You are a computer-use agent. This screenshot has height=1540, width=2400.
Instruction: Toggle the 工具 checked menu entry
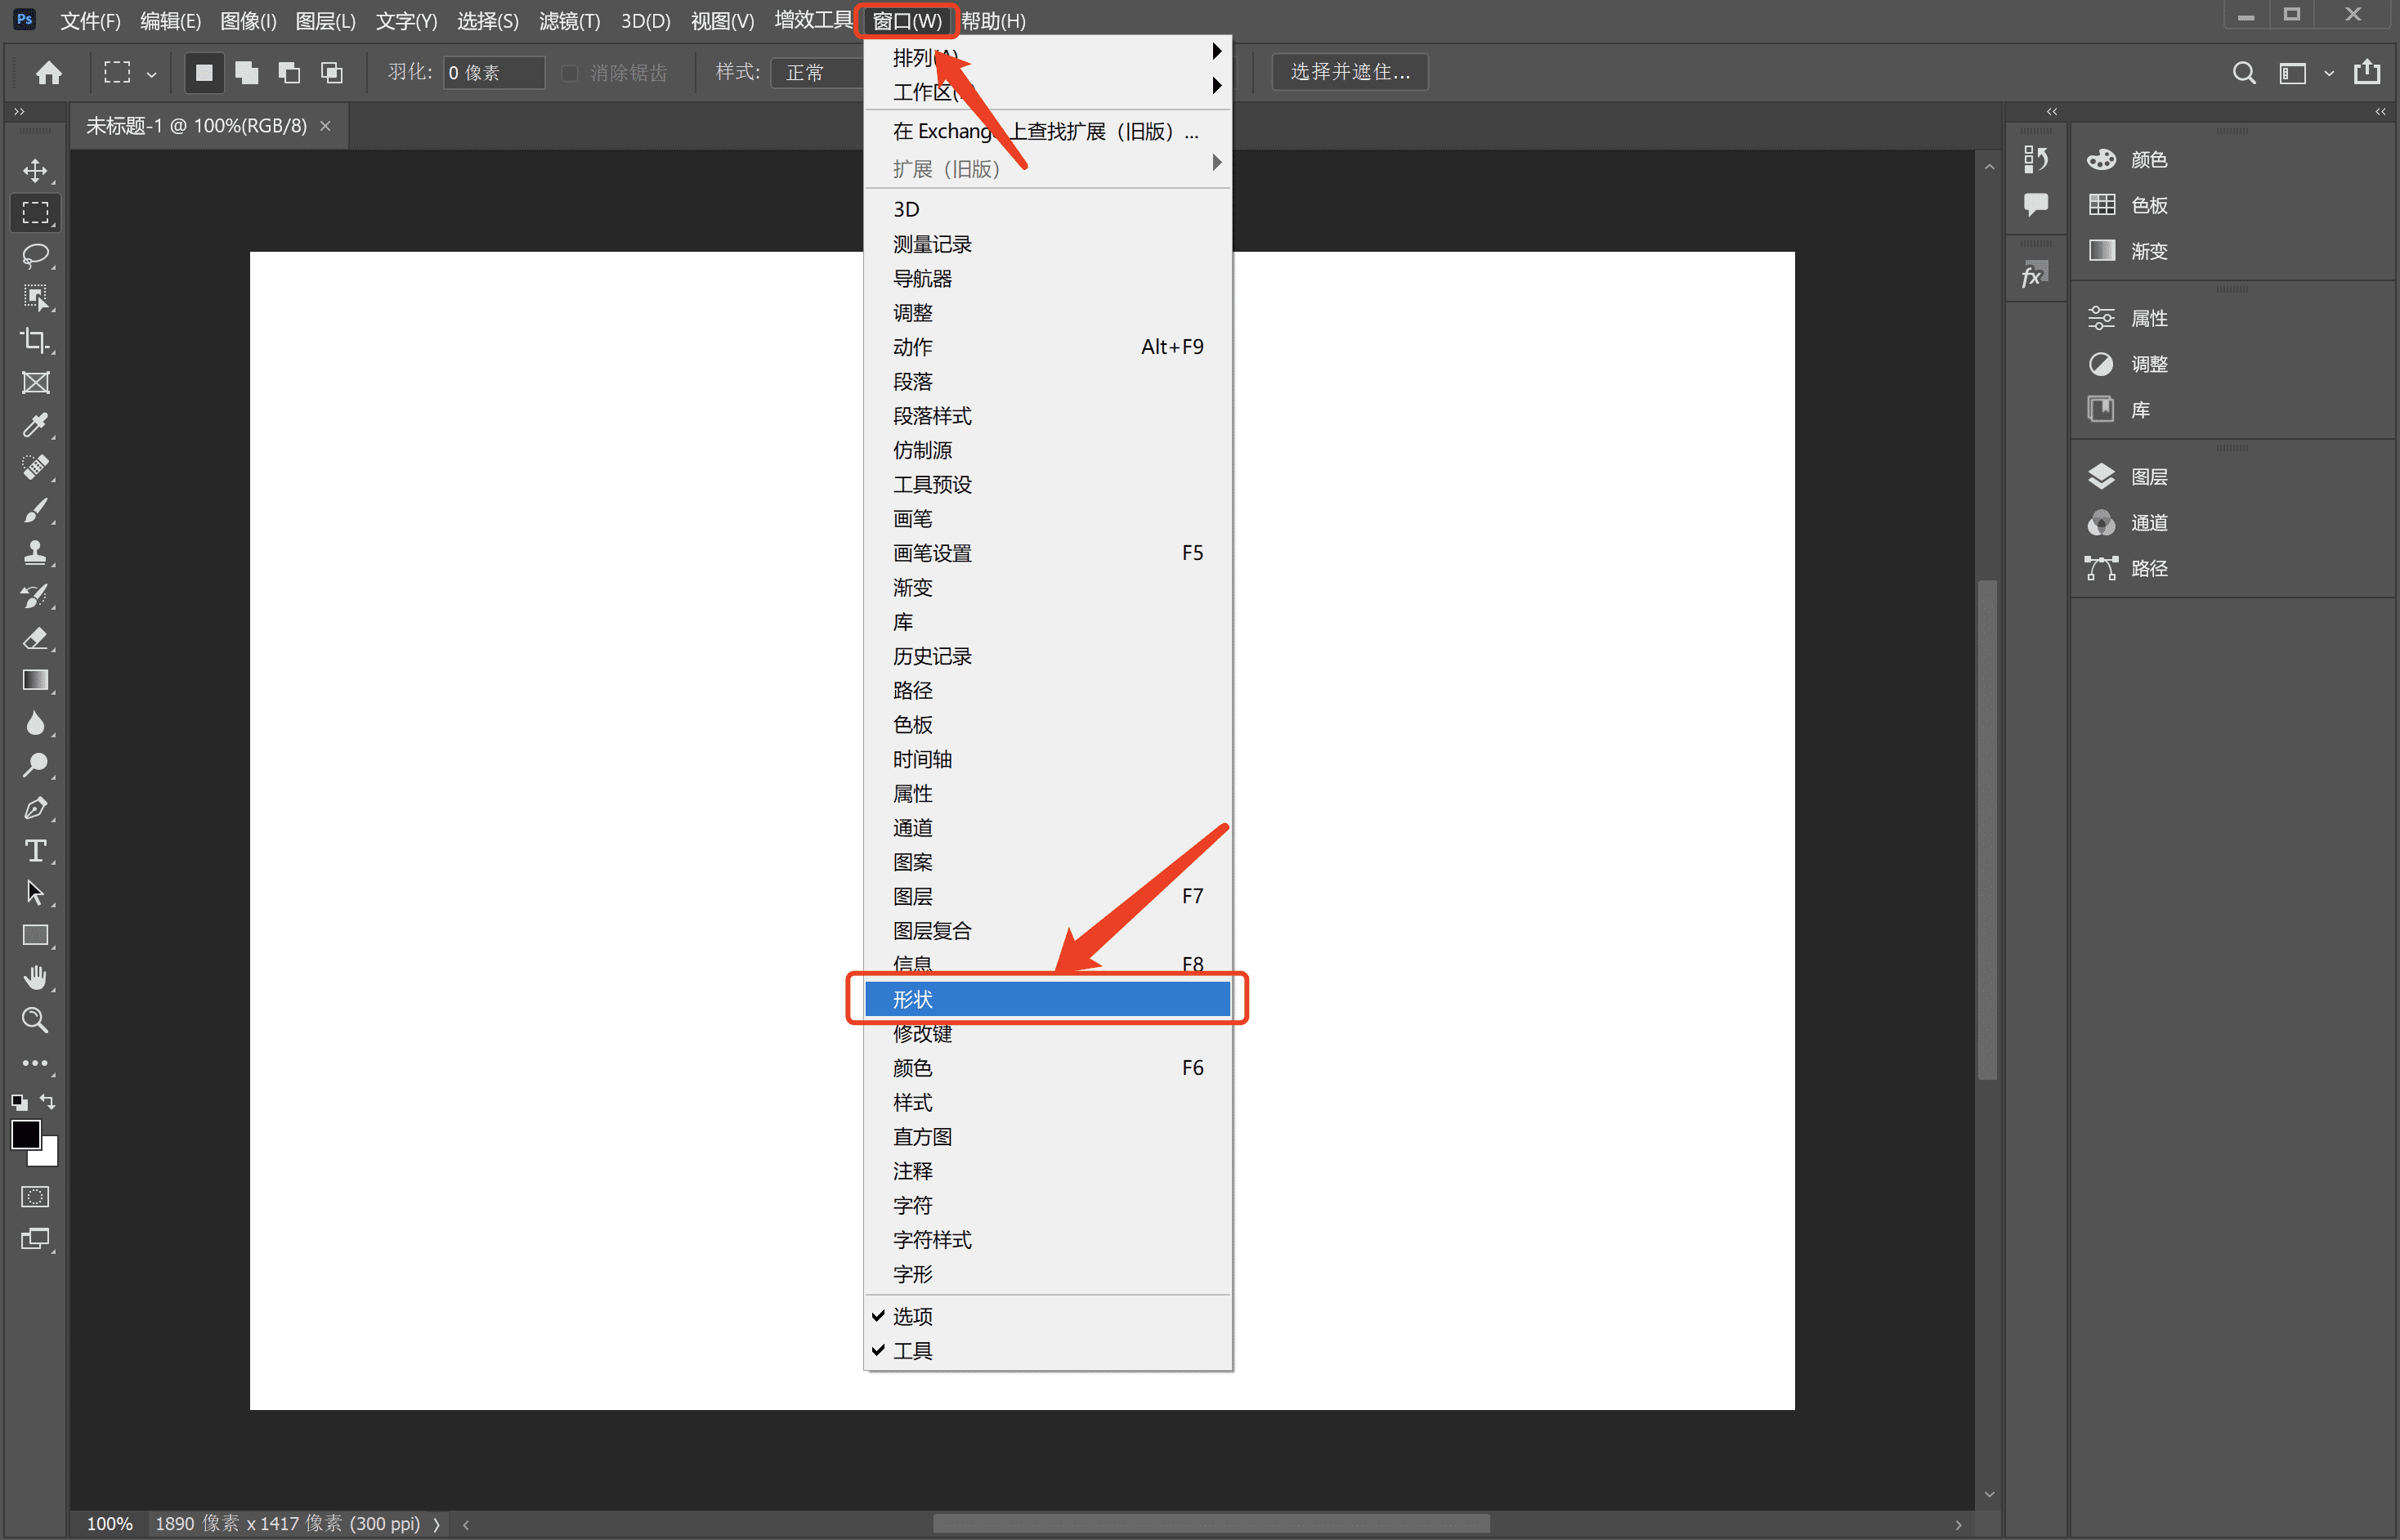912,1350
